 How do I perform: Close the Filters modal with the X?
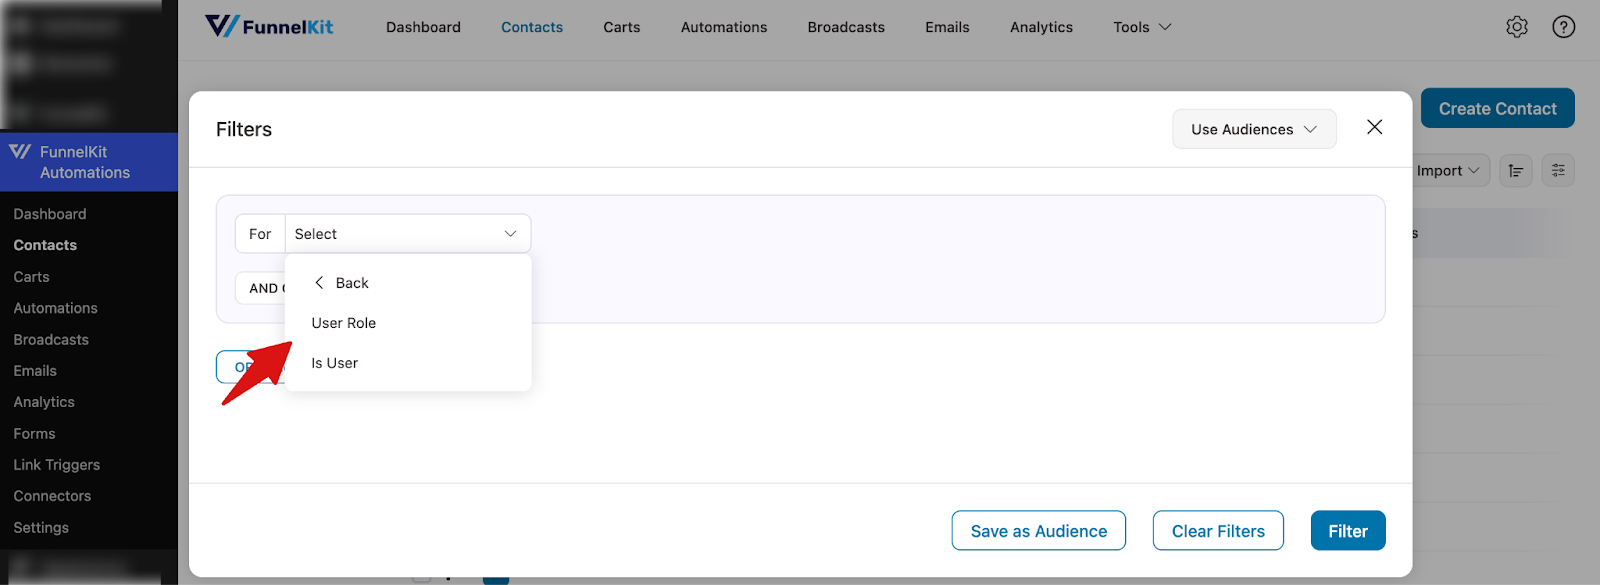(x=1374, y=127)
